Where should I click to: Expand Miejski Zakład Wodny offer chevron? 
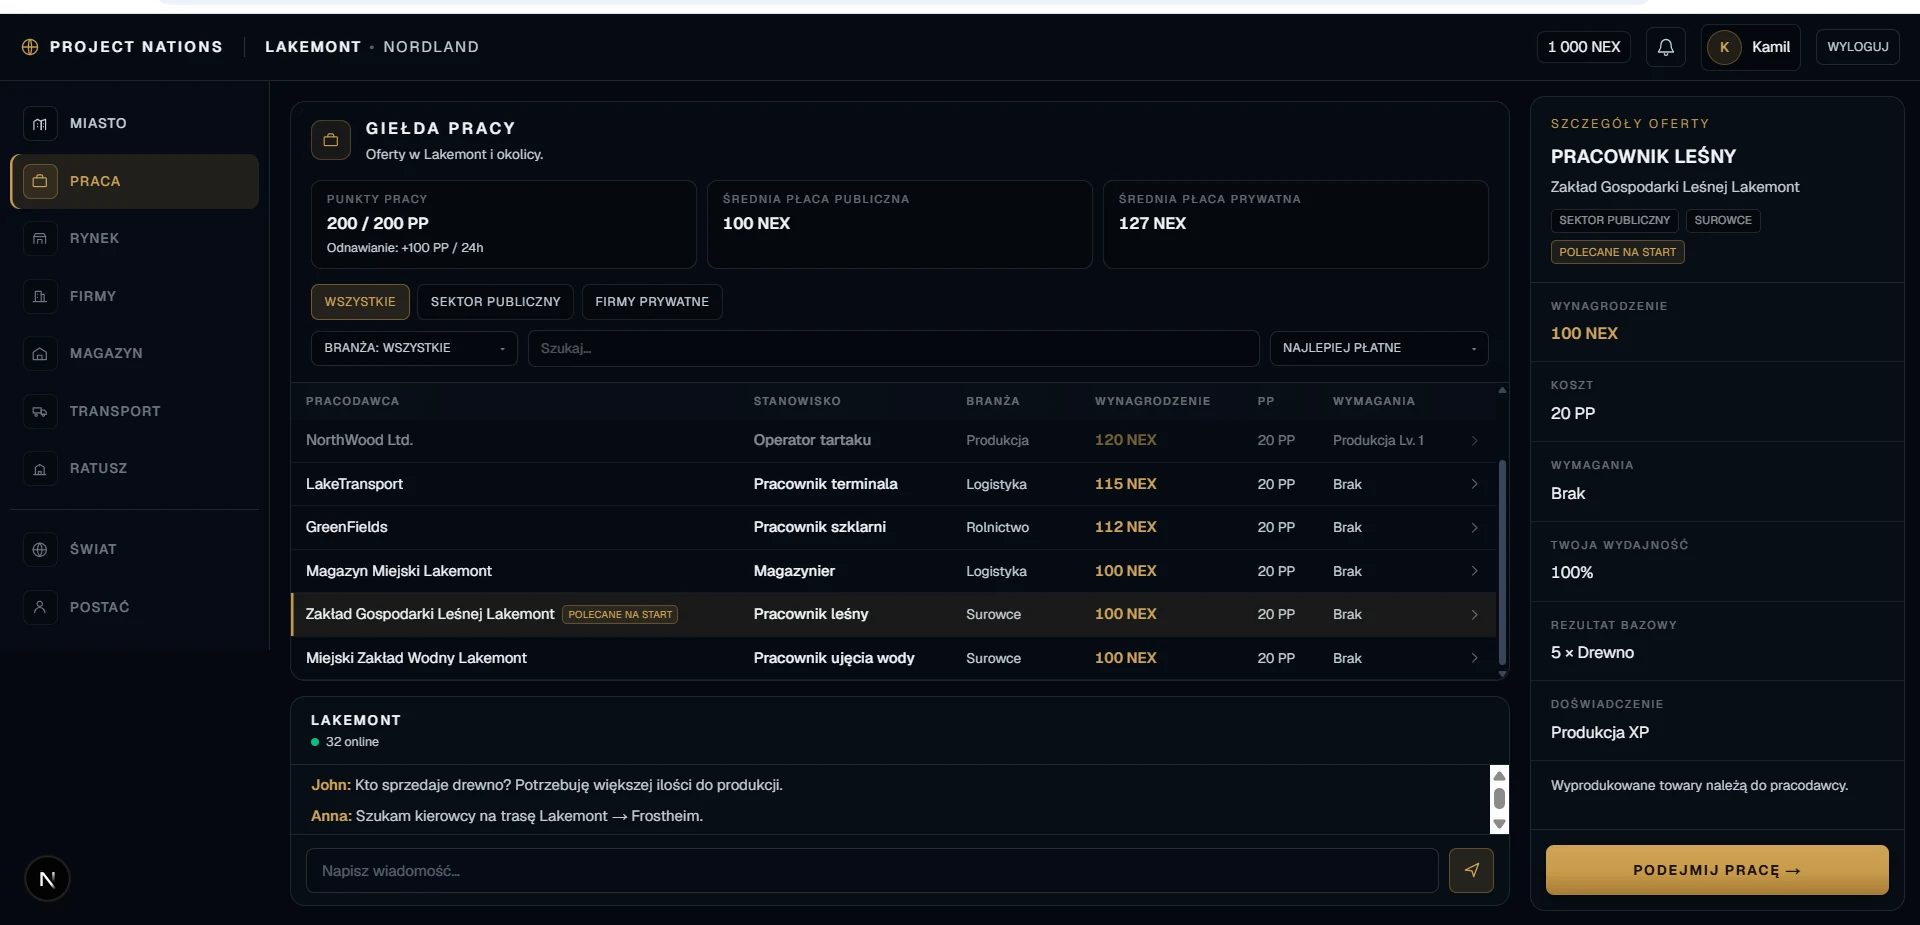(1474, 658)
